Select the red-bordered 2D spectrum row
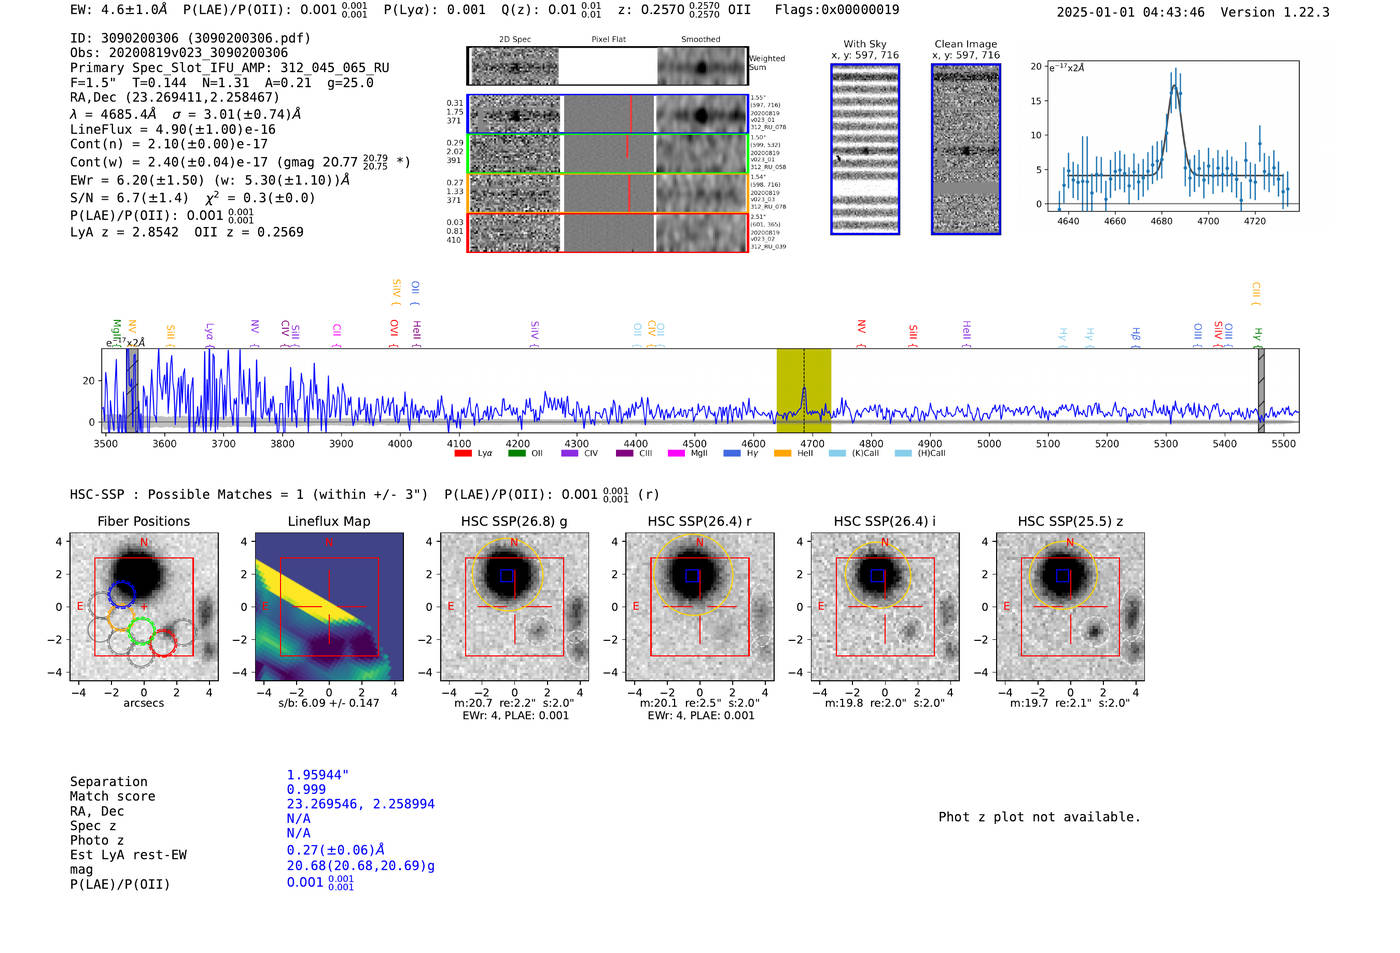Screen dimensions: 1400x953 pos(608,232)
